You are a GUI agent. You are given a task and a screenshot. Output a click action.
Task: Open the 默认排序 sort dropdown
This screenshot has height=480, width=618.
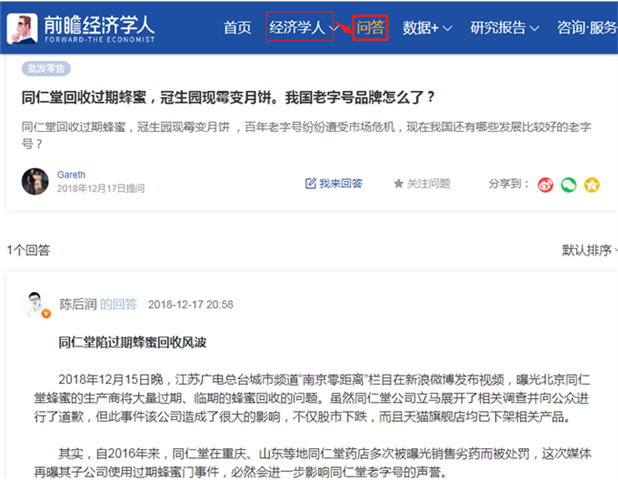point(589,250)
